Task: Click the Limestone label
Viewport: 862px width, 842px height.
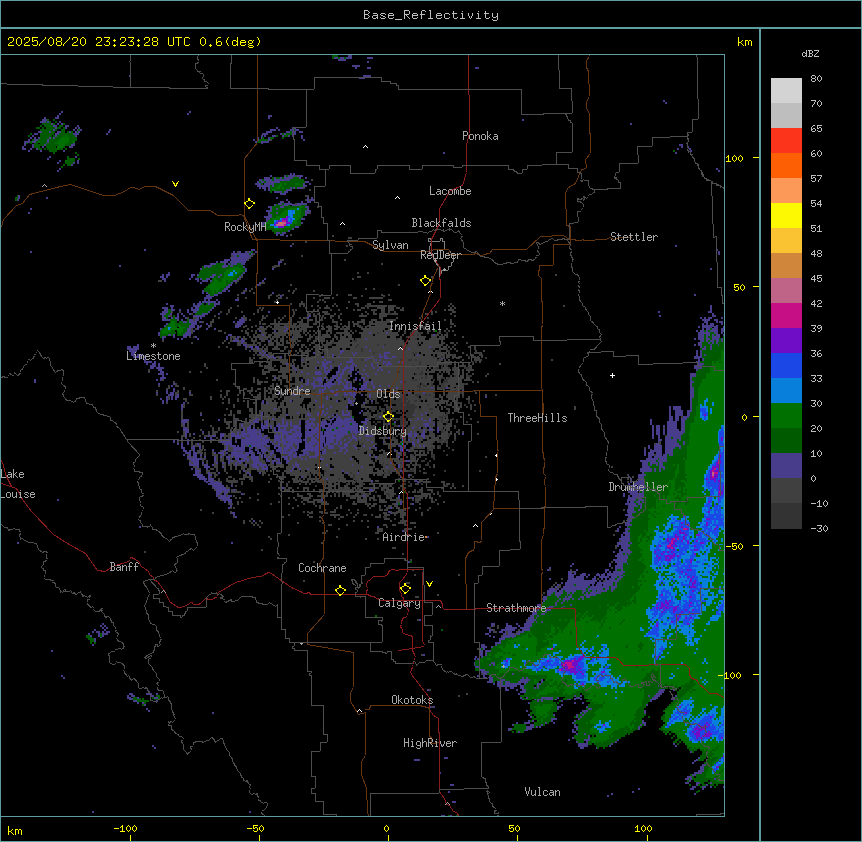Action: pos(153,356)
